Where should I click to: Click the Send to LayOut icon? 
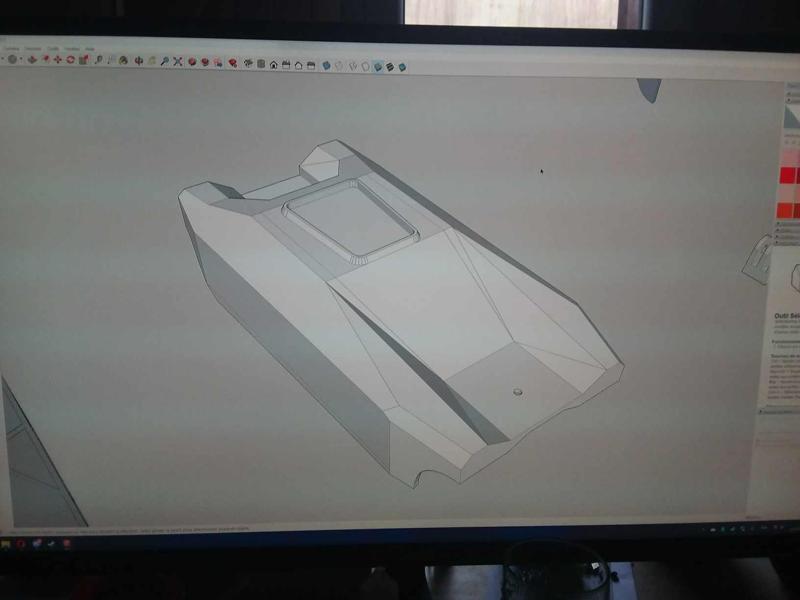coord(218,63)
